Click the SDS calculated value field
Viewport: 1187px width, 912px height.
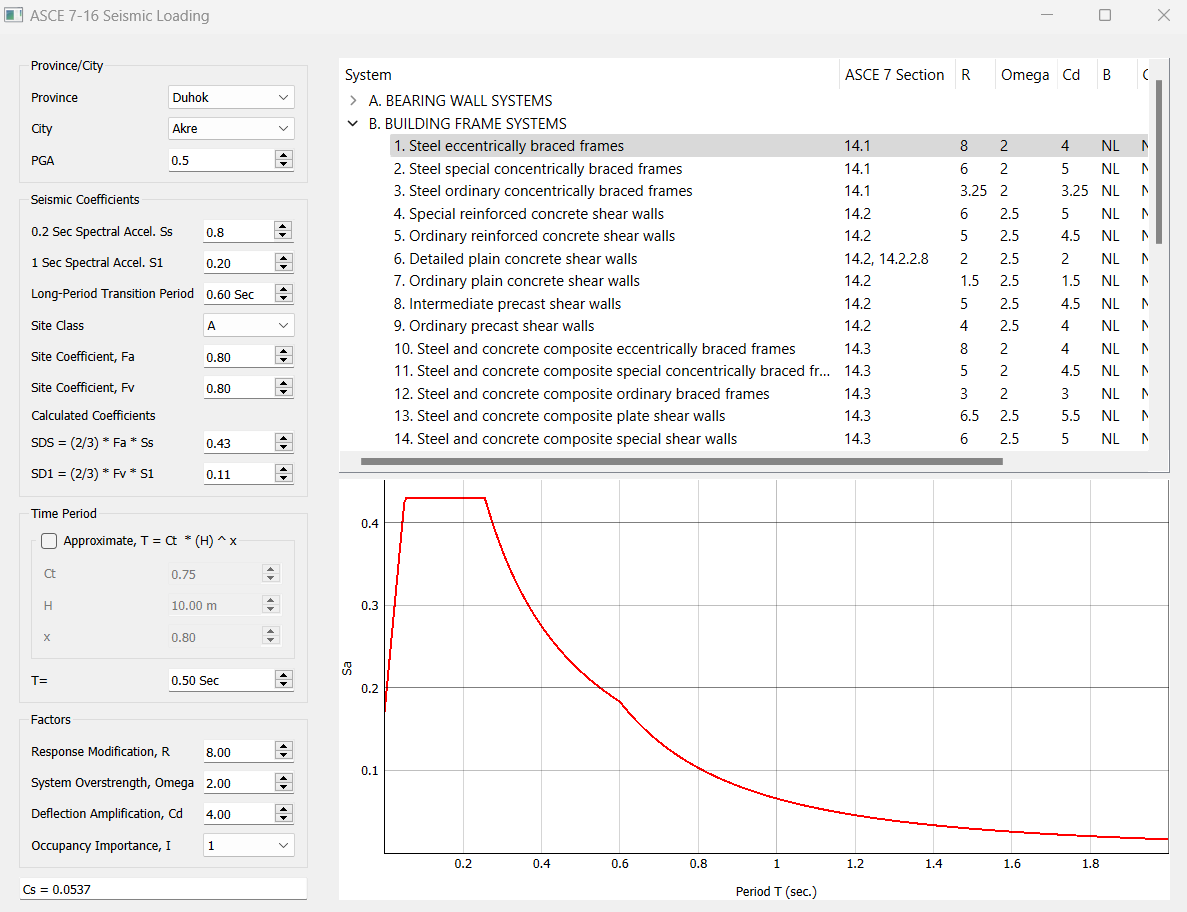click(x=238, y=443)
